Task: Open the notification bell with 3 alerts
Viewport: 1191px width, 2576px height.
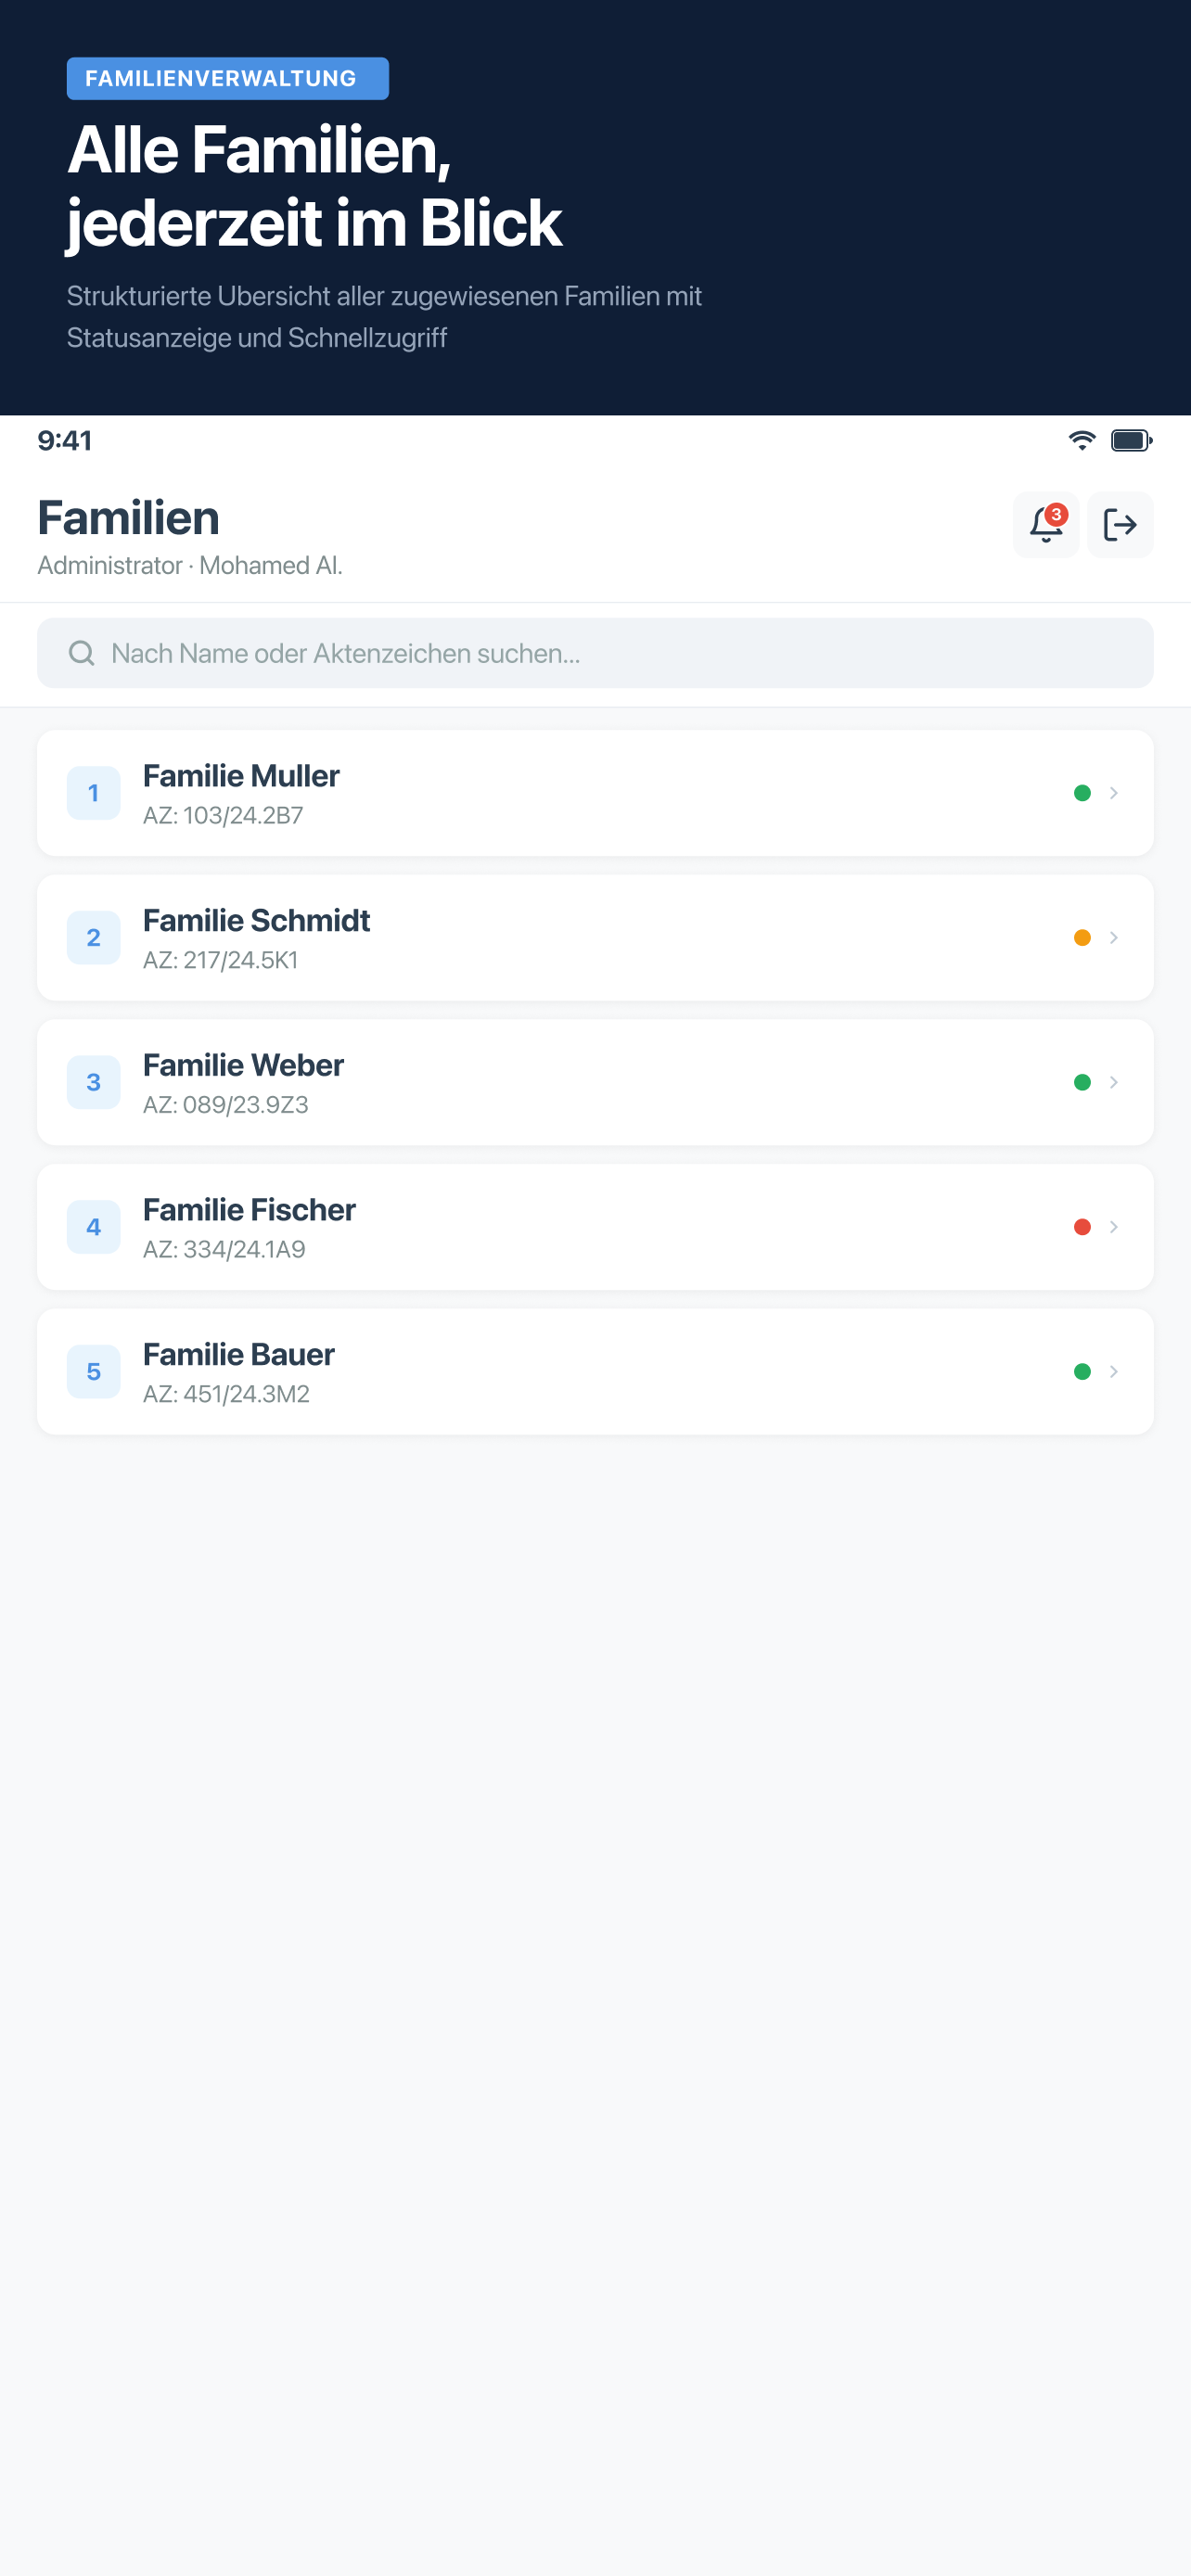Action: click(x=1045, y=525)
